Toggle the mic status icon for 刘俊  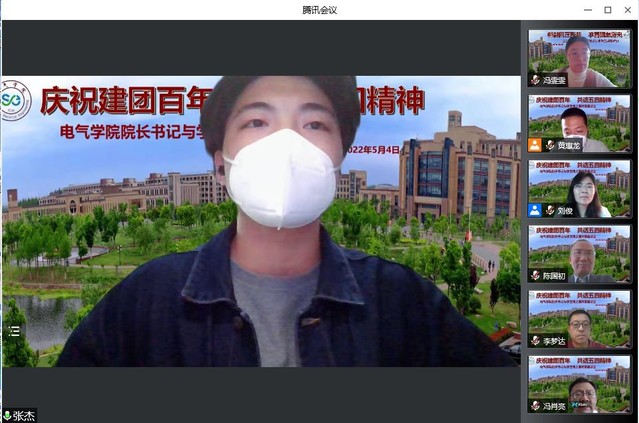point(549,210)
